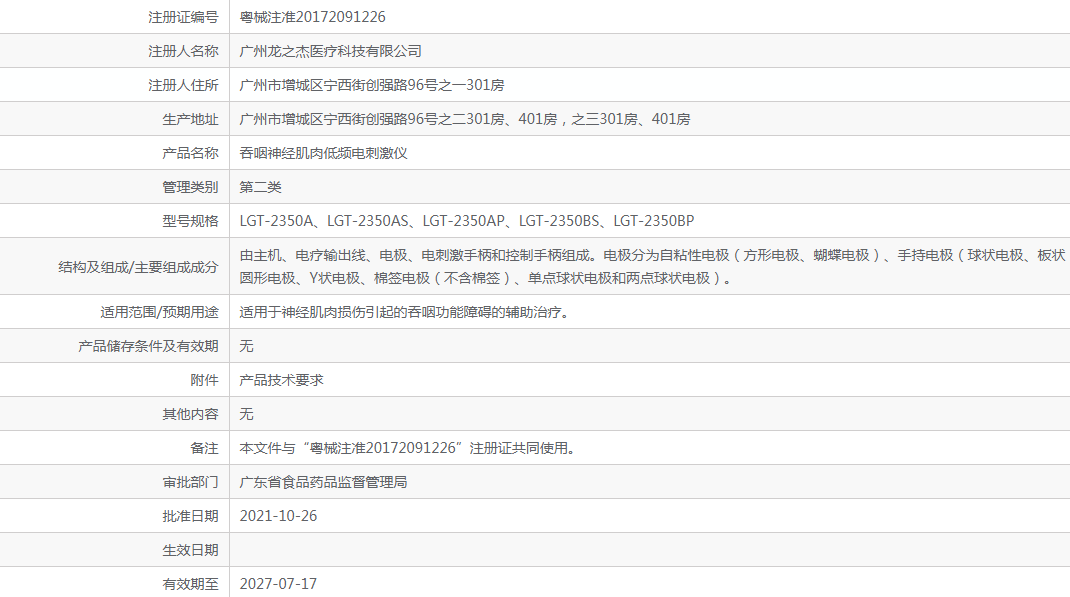1070x597 pixels.
Task: Click the expiry date 2027-07-17
Action: [278, 584]
